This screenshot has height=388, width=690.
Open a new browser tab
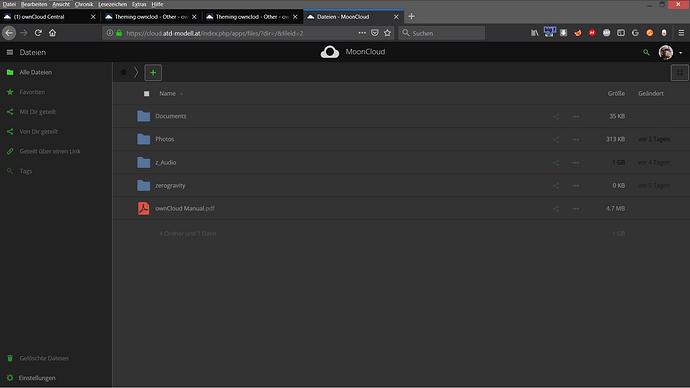(x=411, y=16)
